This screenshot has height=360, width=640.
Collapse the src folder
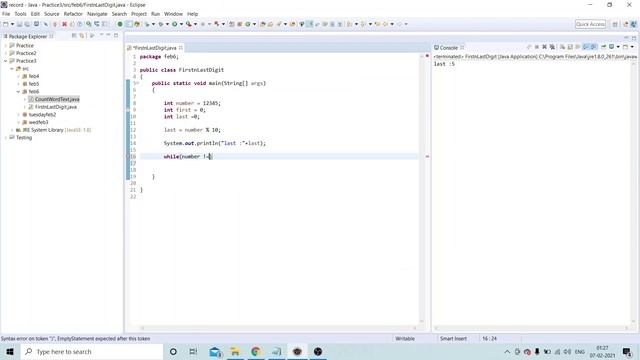click(x=12, y=69)
